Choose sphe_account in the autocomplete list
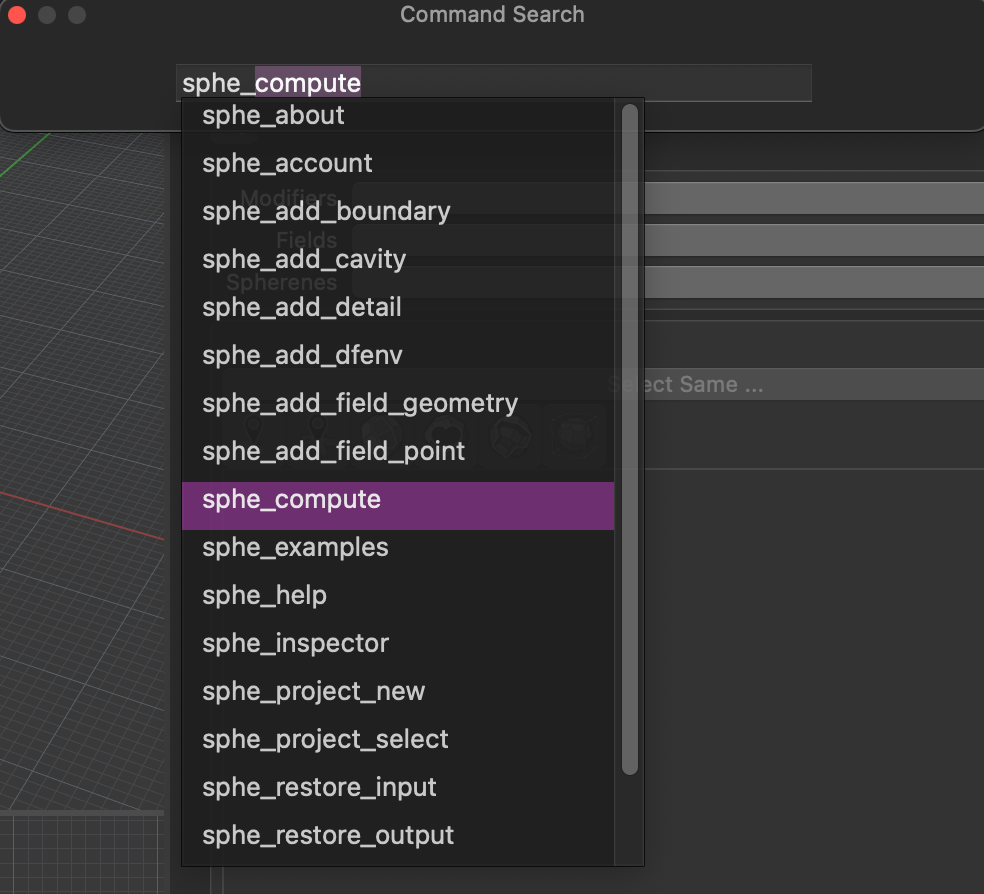984x894 pixels. (x=287, y=164)
